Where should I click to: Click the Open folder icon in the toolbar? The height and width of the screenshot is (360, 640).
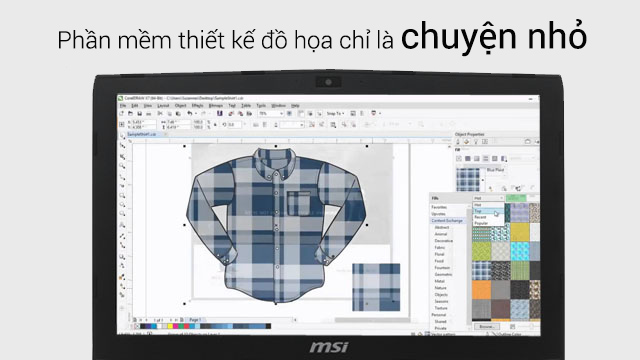[131, 113]
